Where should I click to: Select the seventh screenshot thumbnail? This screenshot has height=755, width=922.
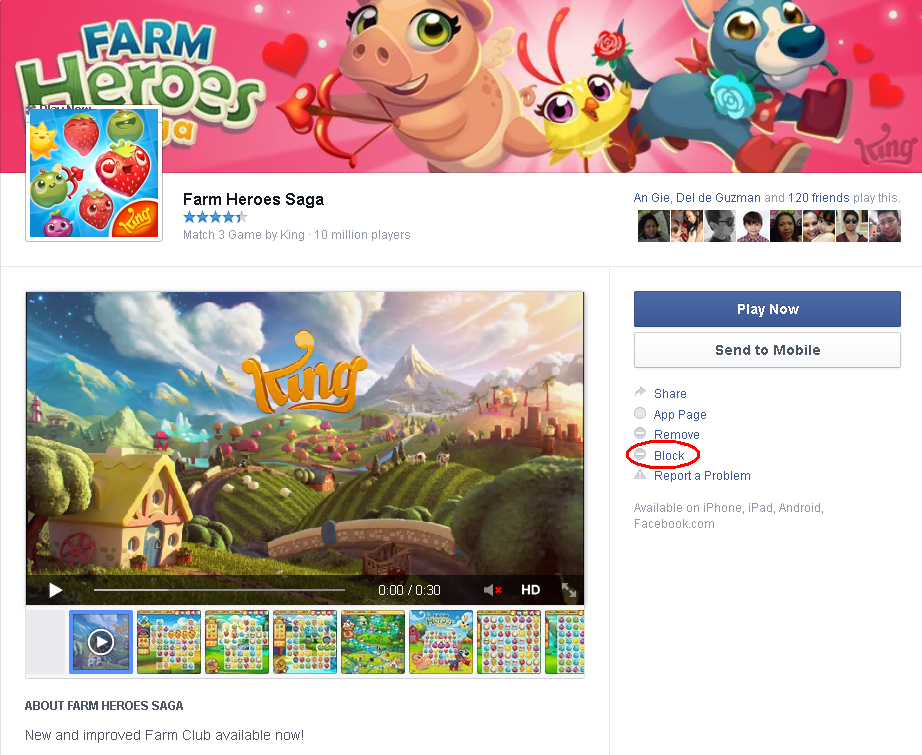(x=509, y=642)
